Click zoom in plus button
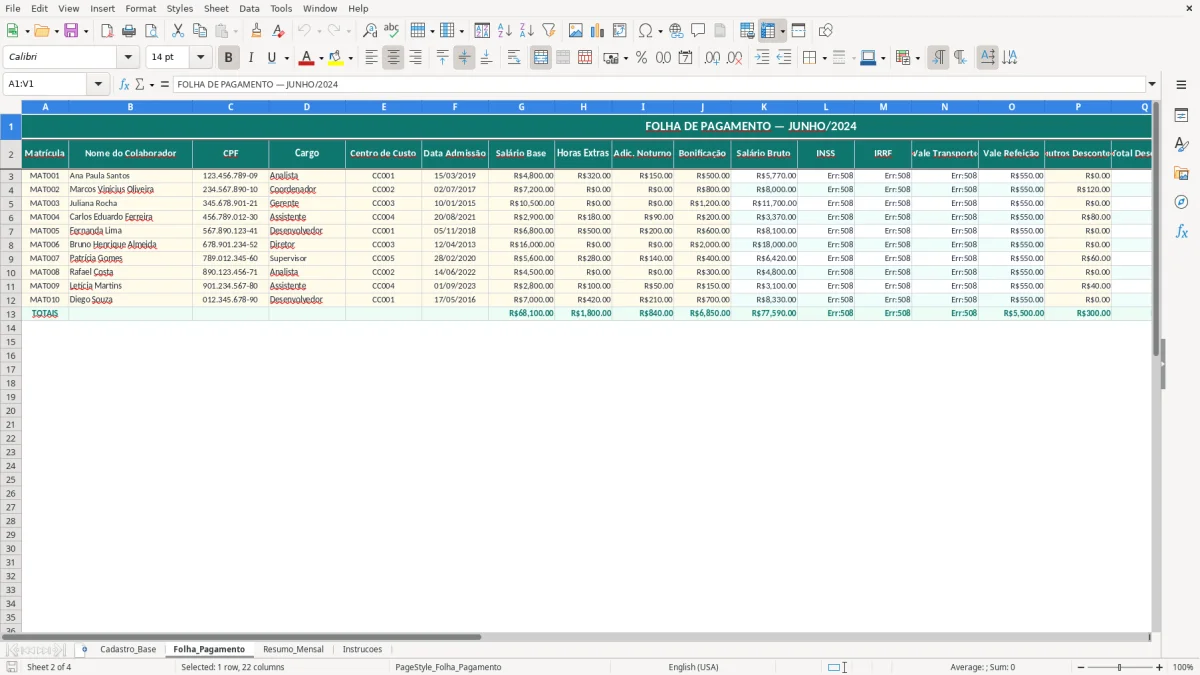Viewport: 1200px width, 675px height. 1159,667
